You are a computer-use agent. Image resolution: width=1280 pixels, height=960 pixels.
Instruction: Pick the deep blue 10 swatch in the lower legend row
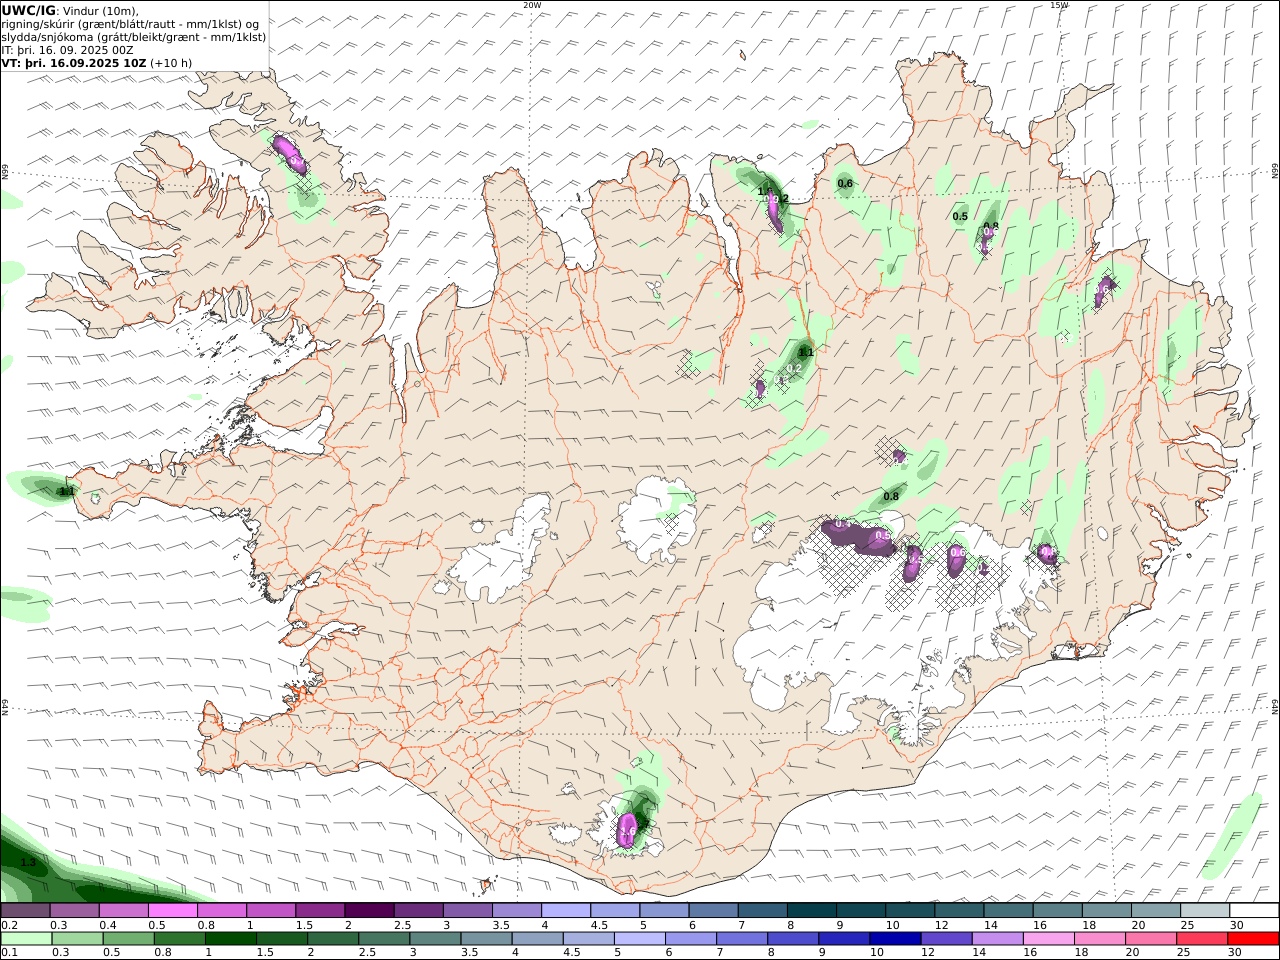click(895, 938)
